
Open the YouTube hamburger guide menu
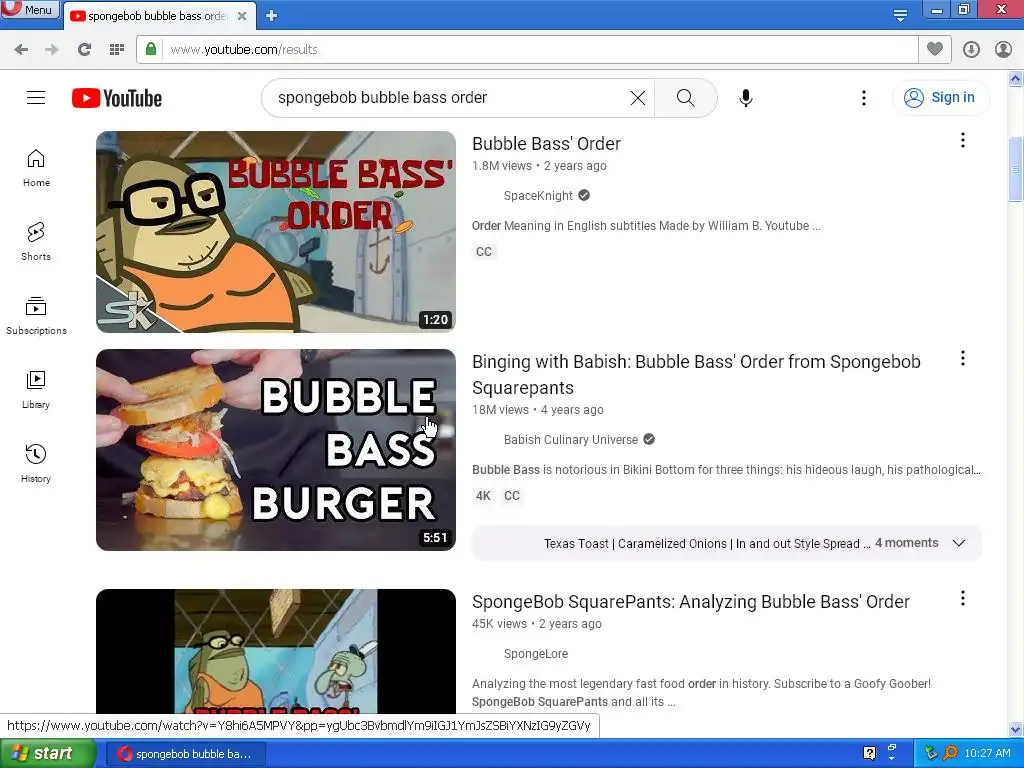(36, 98)
